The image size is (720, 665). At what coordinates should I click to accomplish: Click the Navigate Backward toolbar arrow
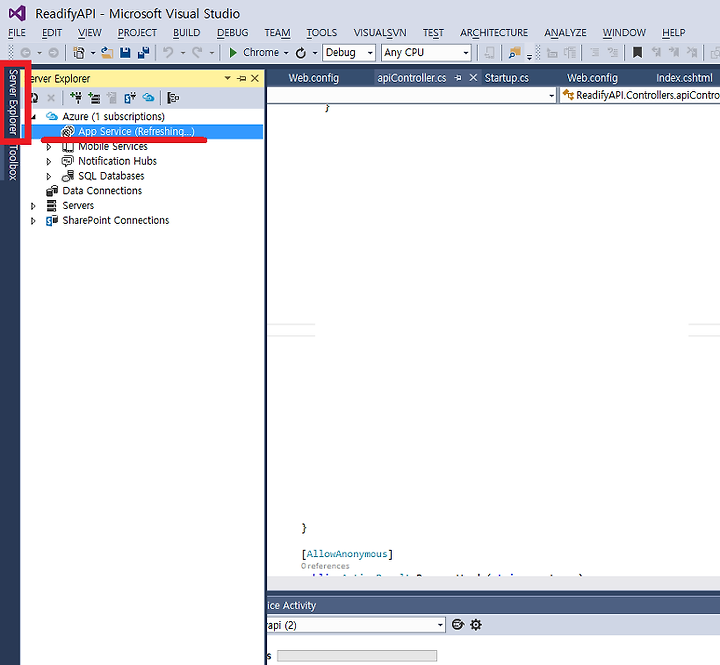pyautogui.click(x=26, y=53)
